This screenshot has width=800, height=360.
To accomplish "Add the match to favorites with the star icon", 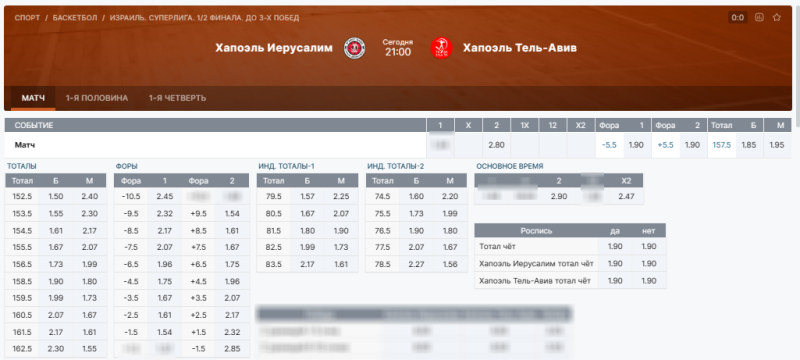I will coord(777,17).
